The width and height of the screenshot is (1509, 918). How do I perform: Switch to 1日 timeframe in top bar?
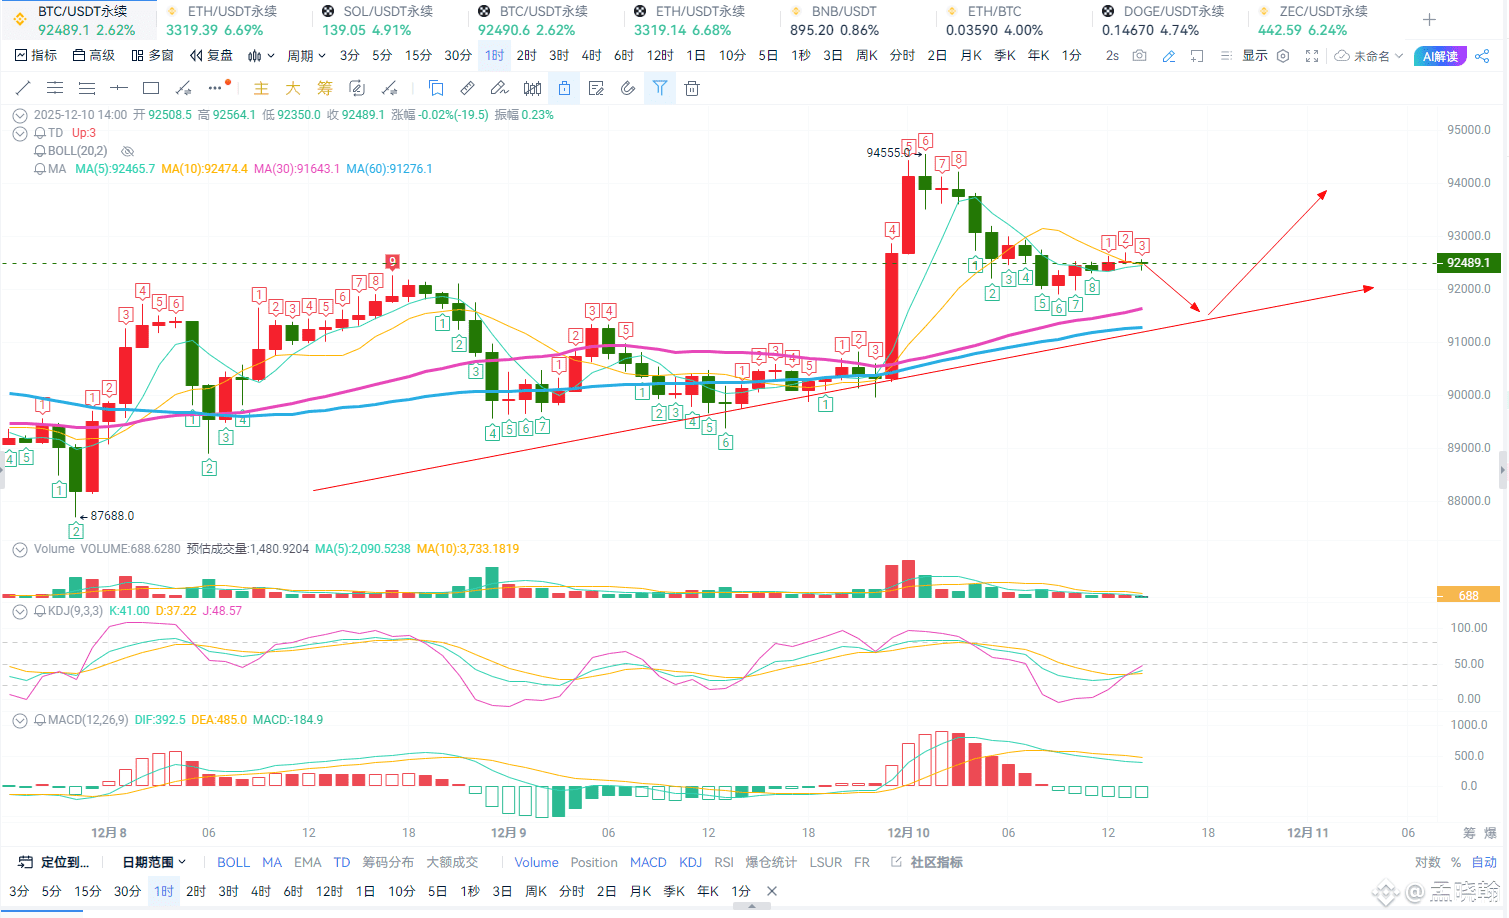(695, 56)
